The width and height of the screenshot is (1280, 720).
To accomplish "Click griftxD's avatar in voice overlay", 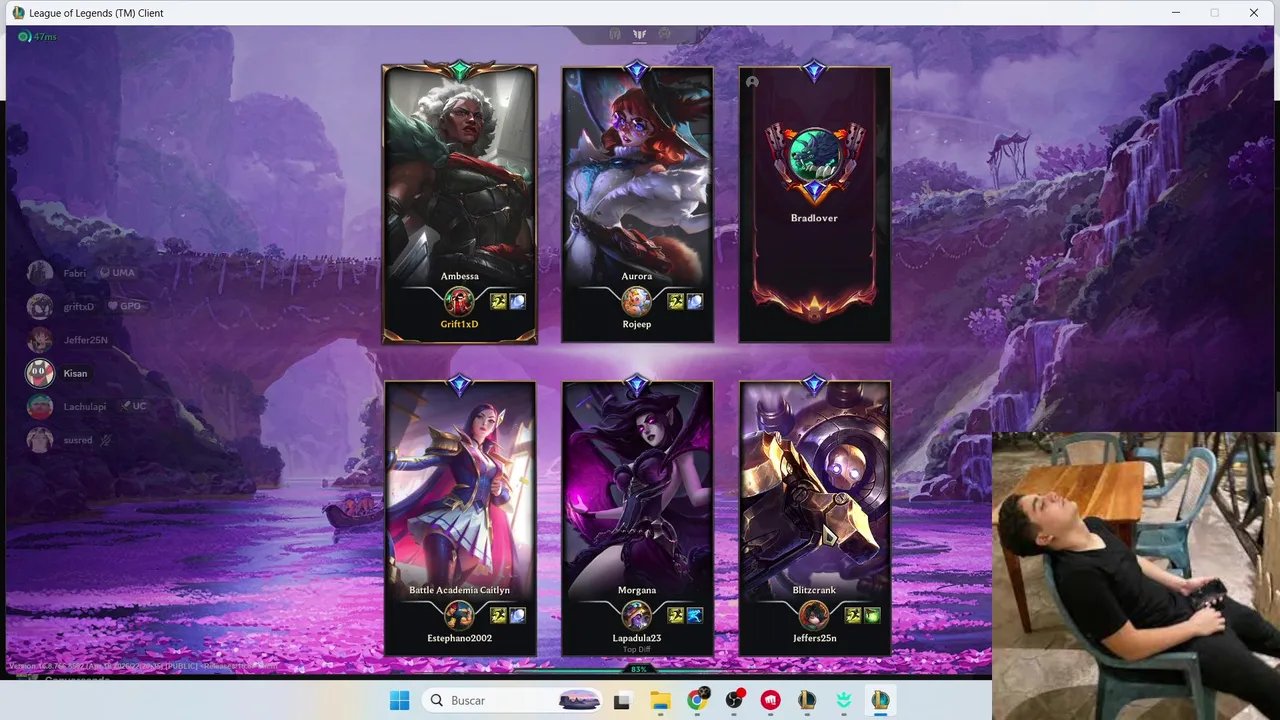I will [x=40, y=306].
